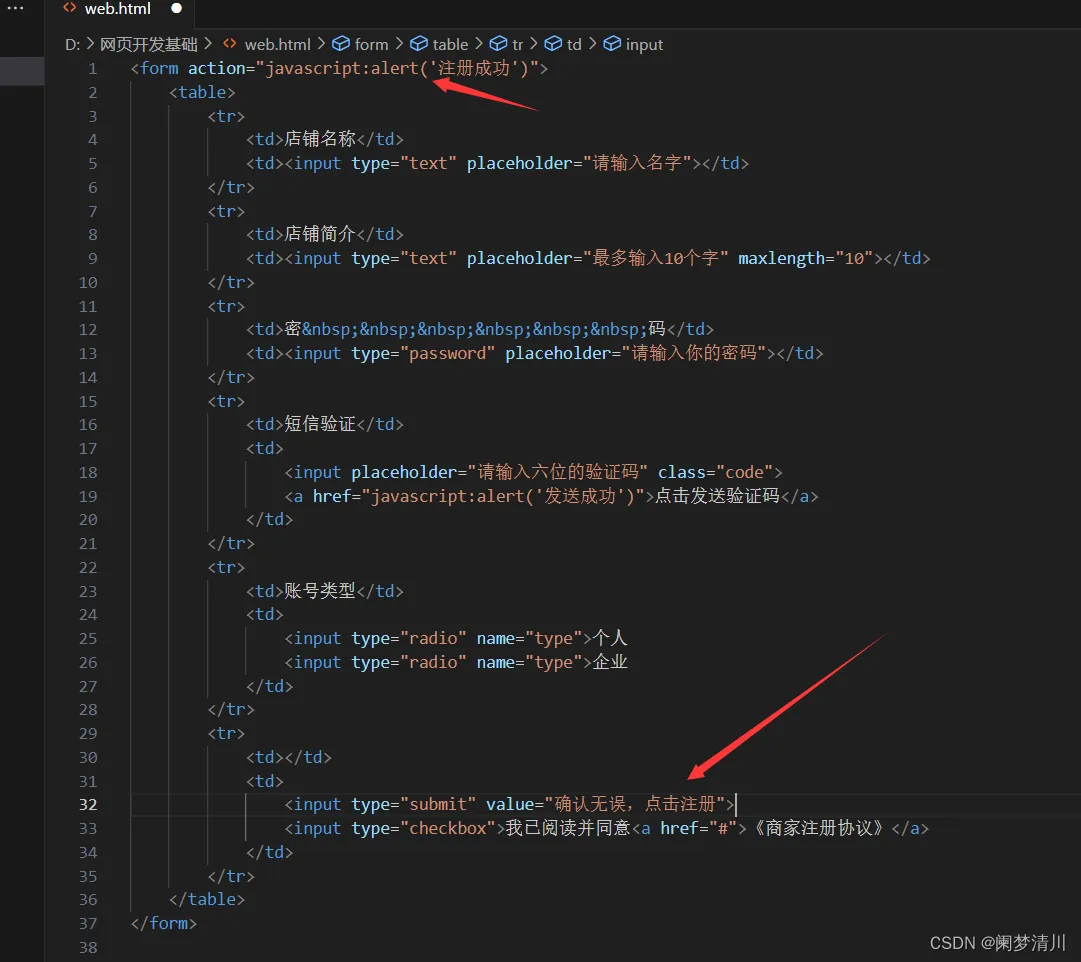The height and width of the screenshot is (962, 1081).
Task: Expand the chevron after table breadcrumb
Action: [479, 45]
